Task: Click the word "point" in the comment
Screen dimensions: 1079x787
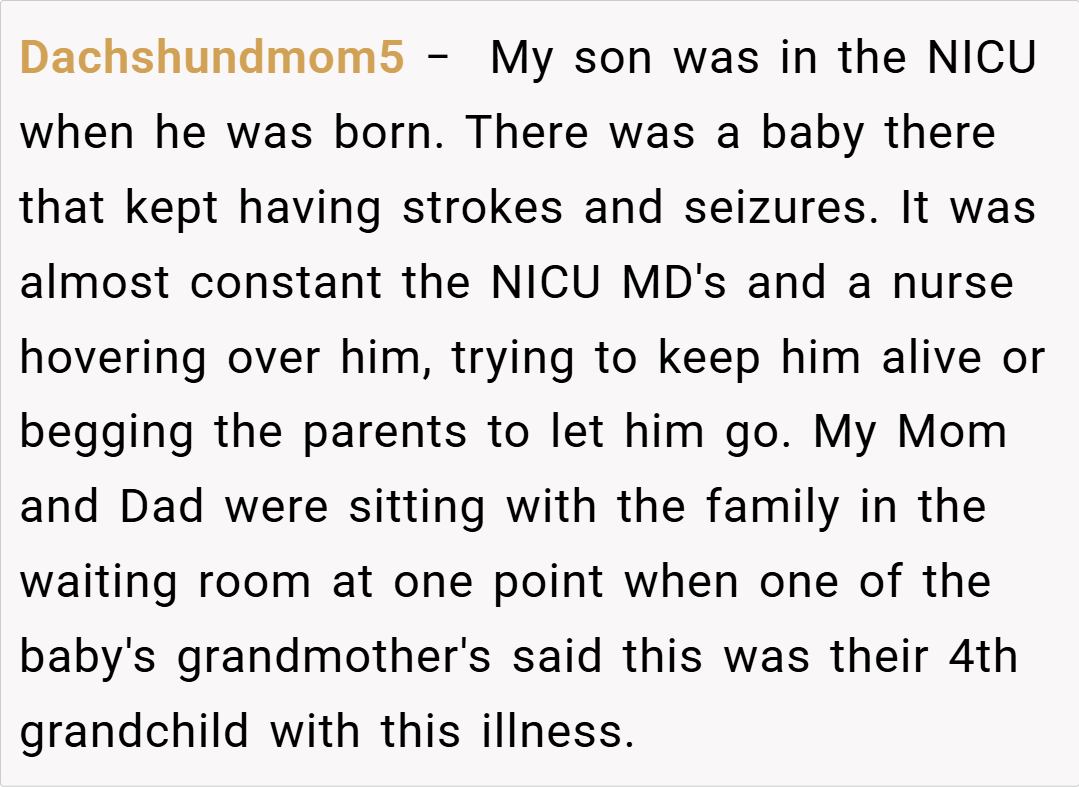Action: (546, 582)
